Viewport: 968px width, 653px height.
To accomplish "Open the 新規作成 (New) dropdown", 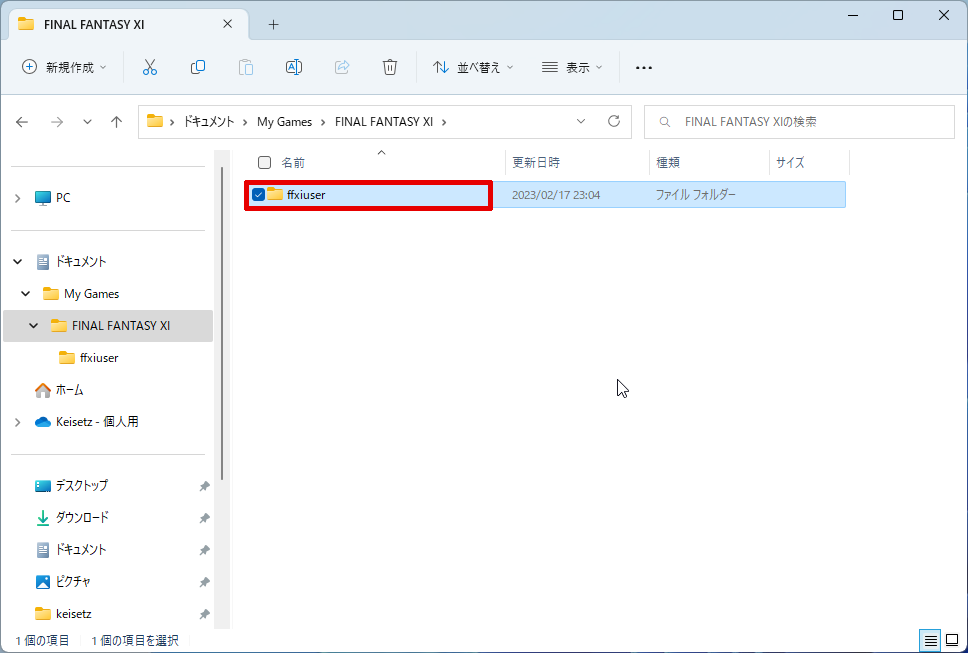I will pos(64,67).
